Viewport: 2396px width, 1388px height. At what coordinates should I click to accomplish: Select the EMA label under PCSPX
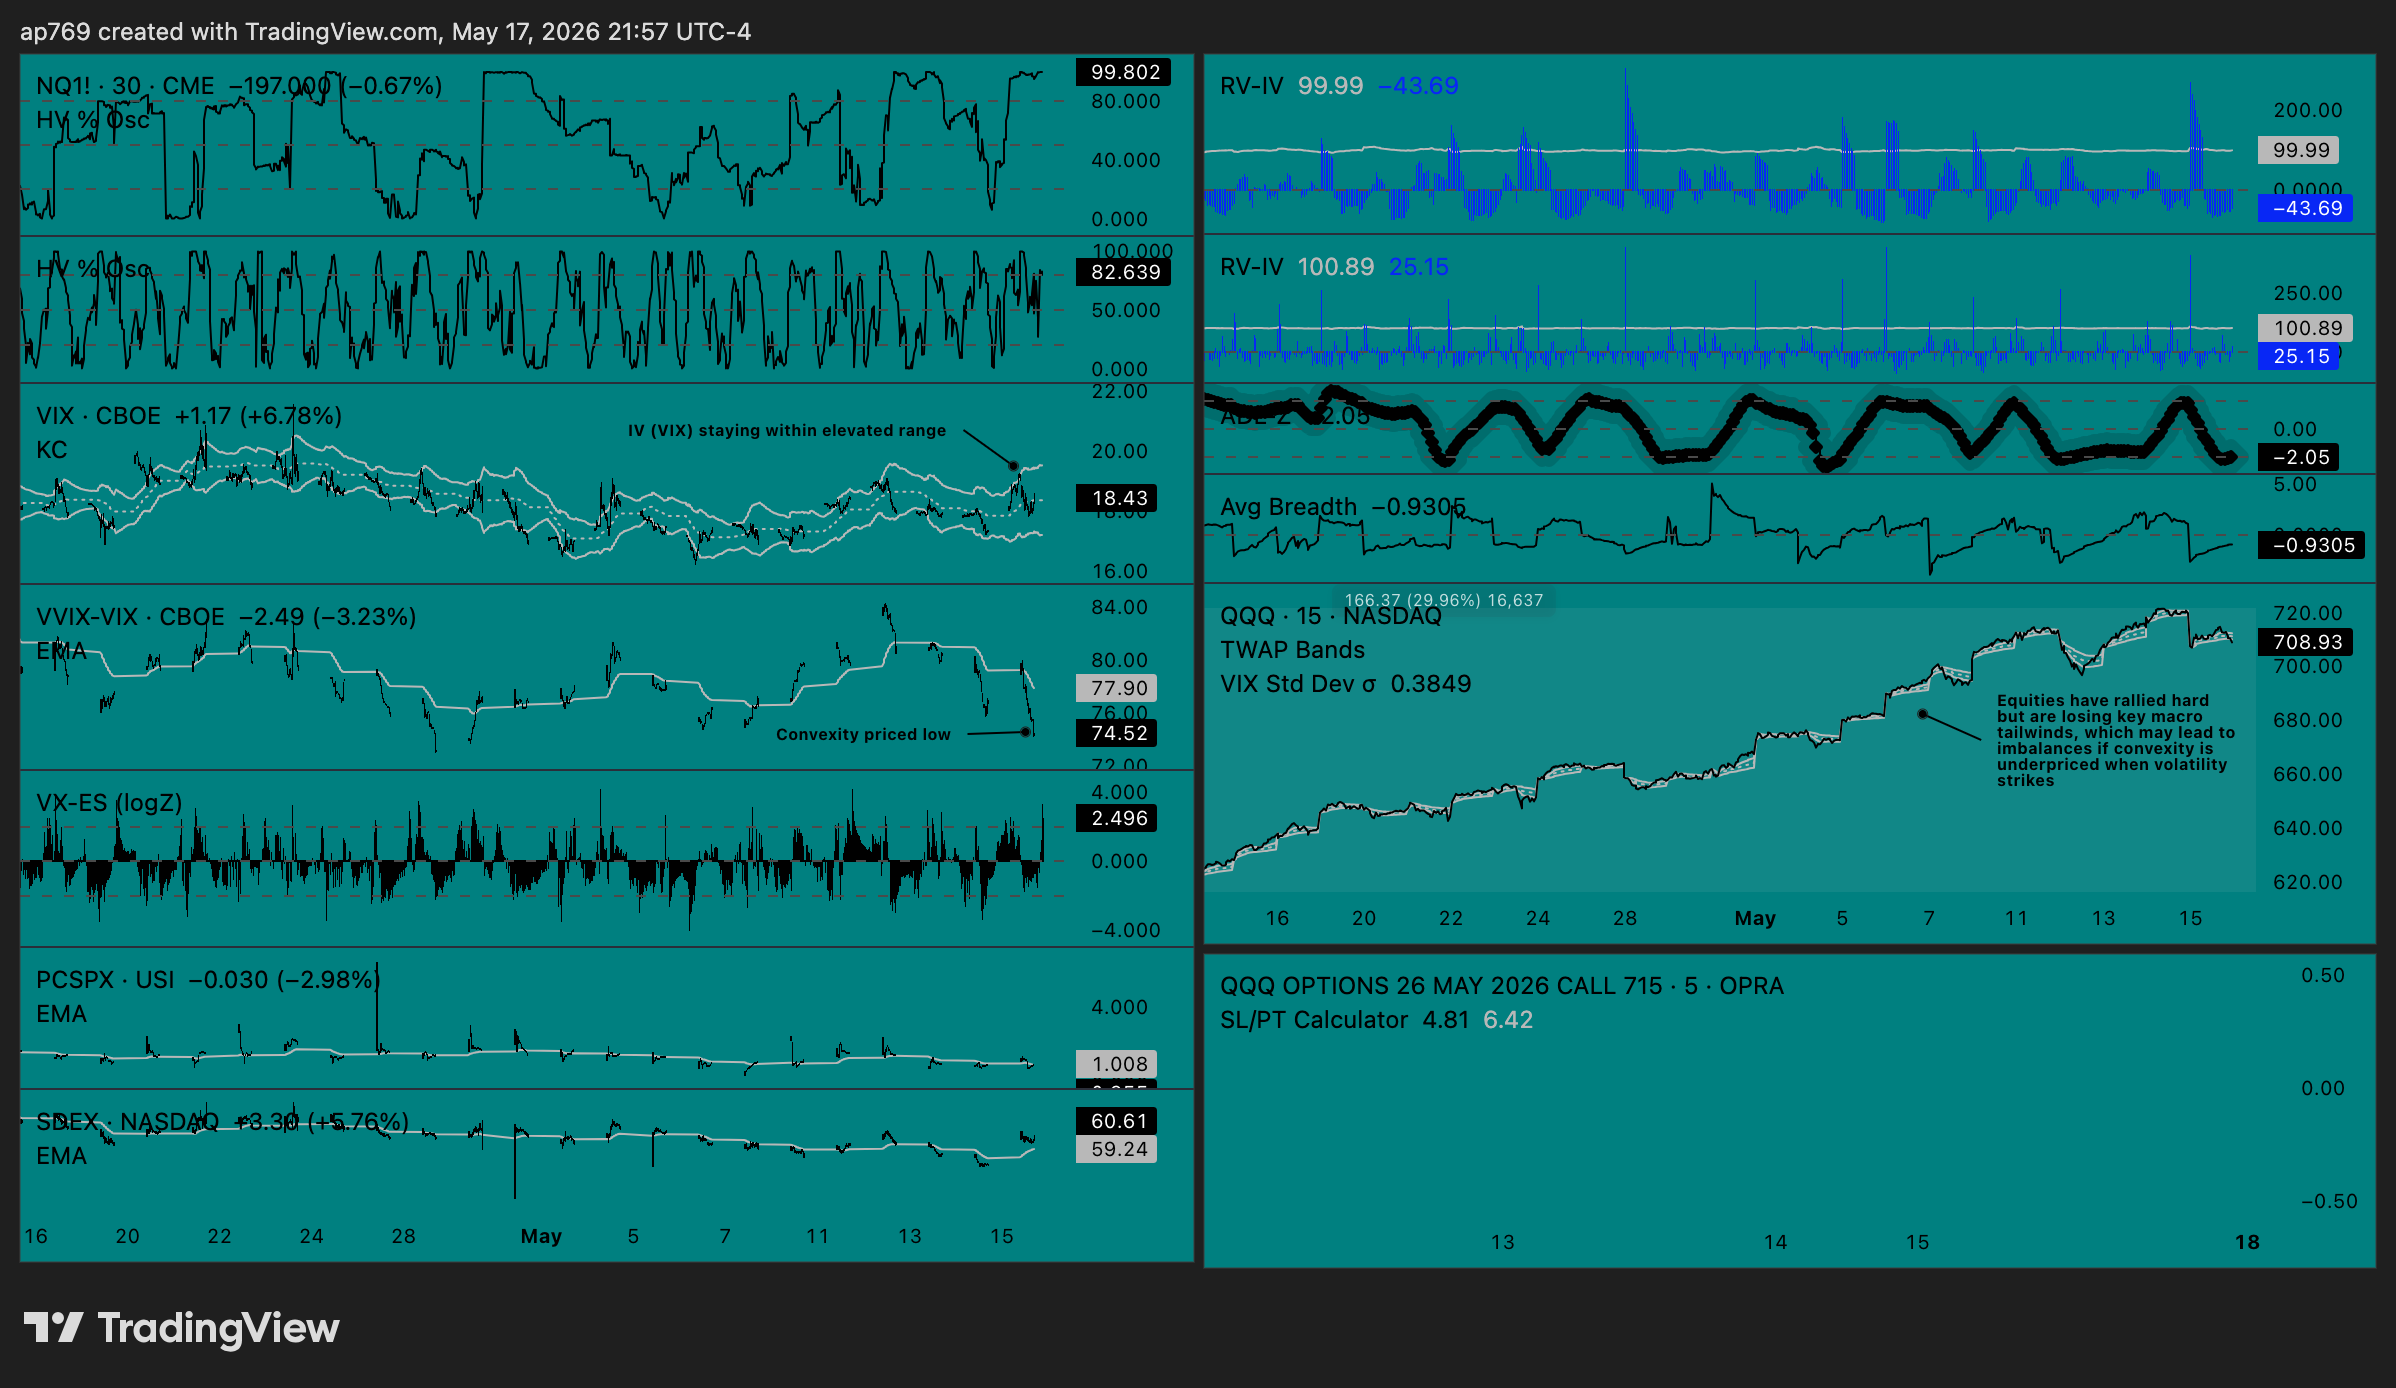(x=61, y=1014)
